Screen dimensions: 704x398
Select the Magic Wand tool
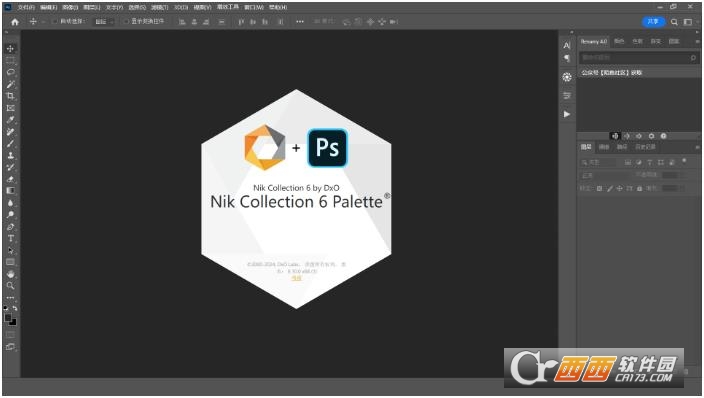click(10, 84)
